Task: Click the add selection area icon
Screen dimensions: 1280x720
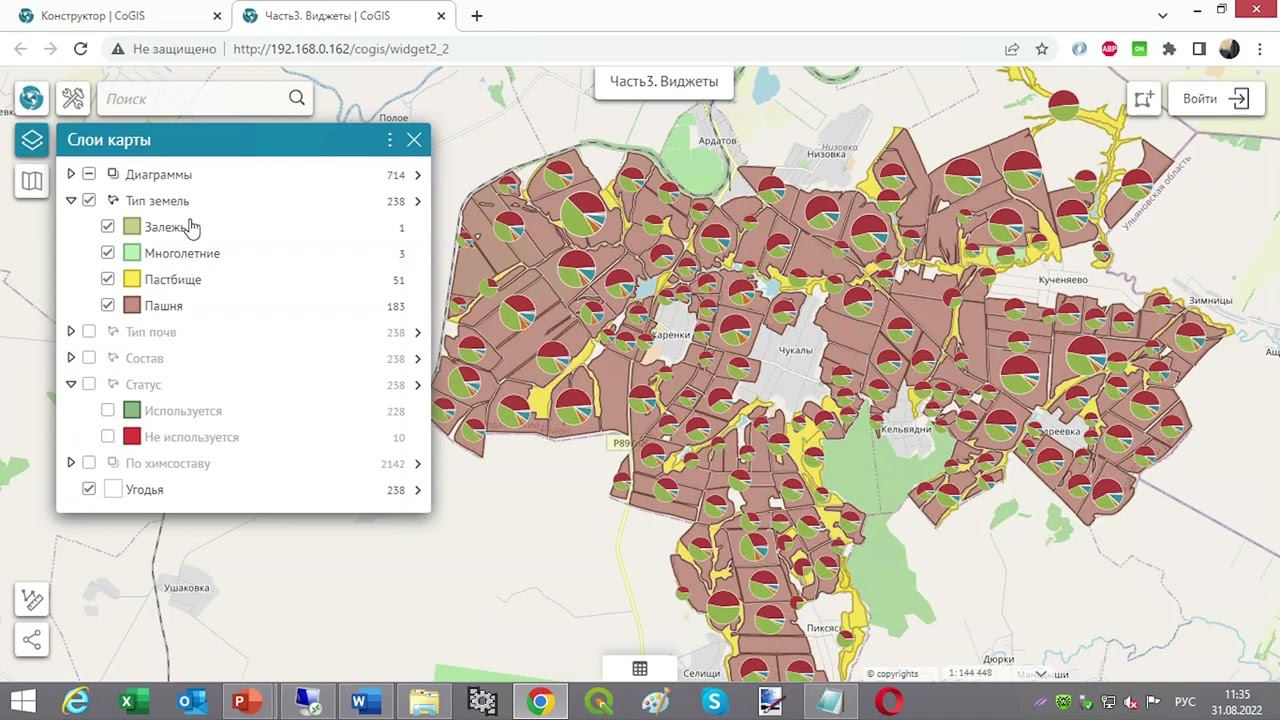Action: [x=1144, y=98]
